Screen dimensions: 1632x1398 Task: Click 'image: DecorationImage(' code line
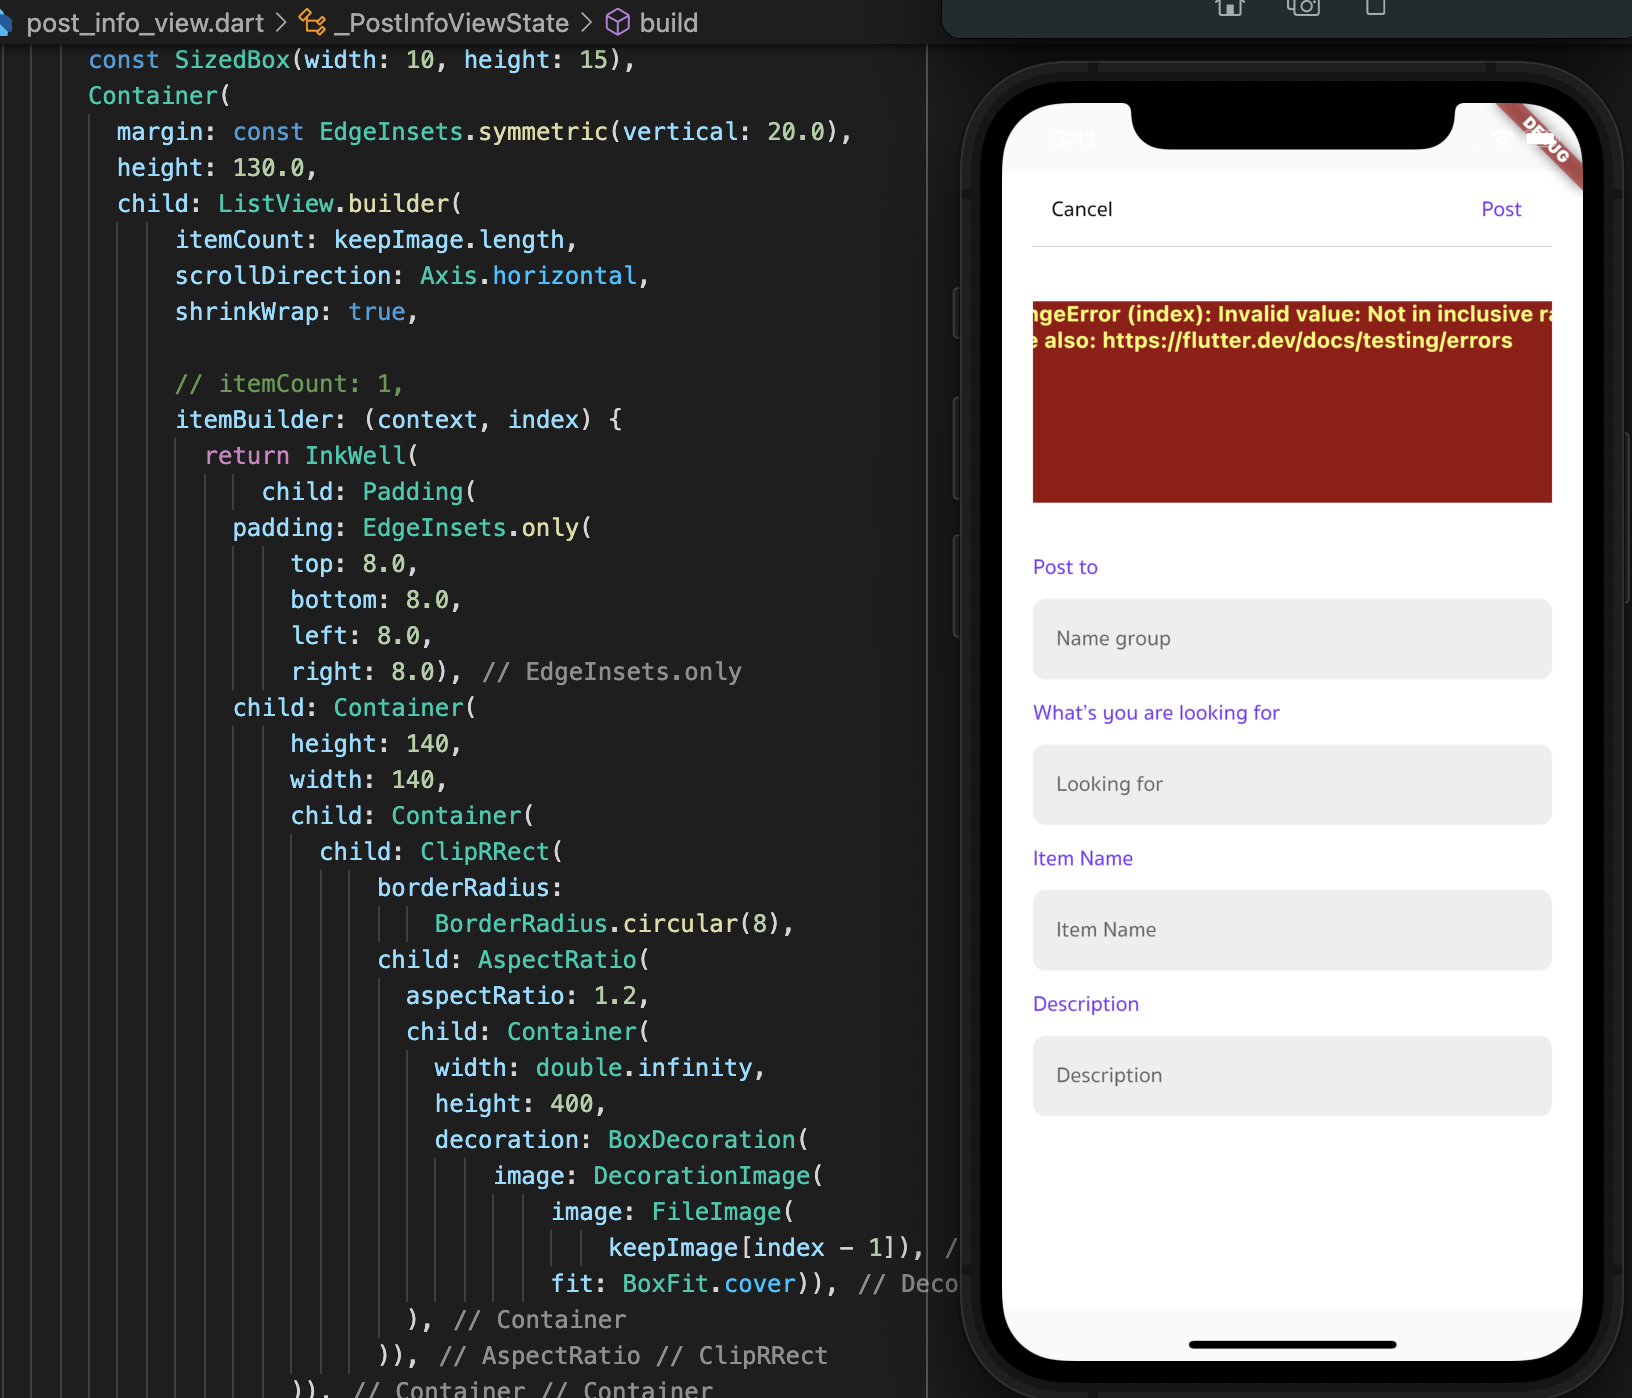(x=658, y=1176)
